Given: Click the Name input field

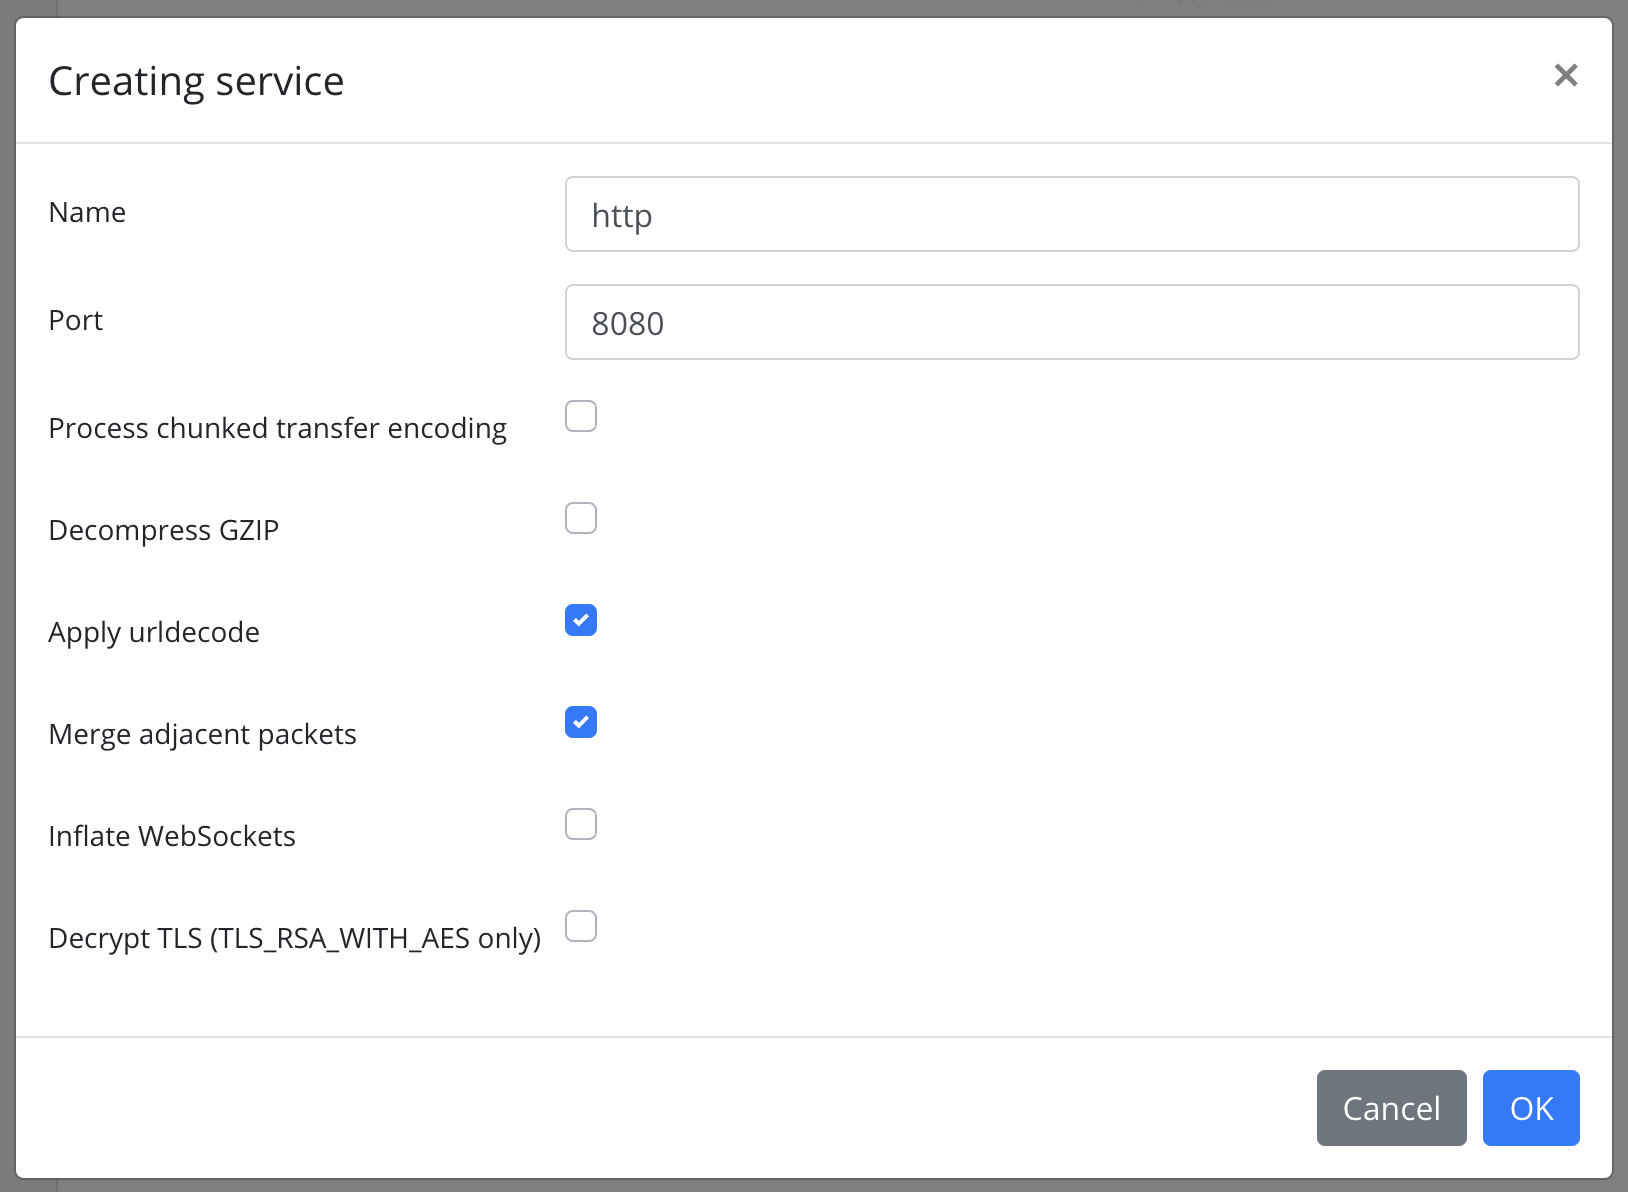Looking at the screenshot, I should [1070, 213].
